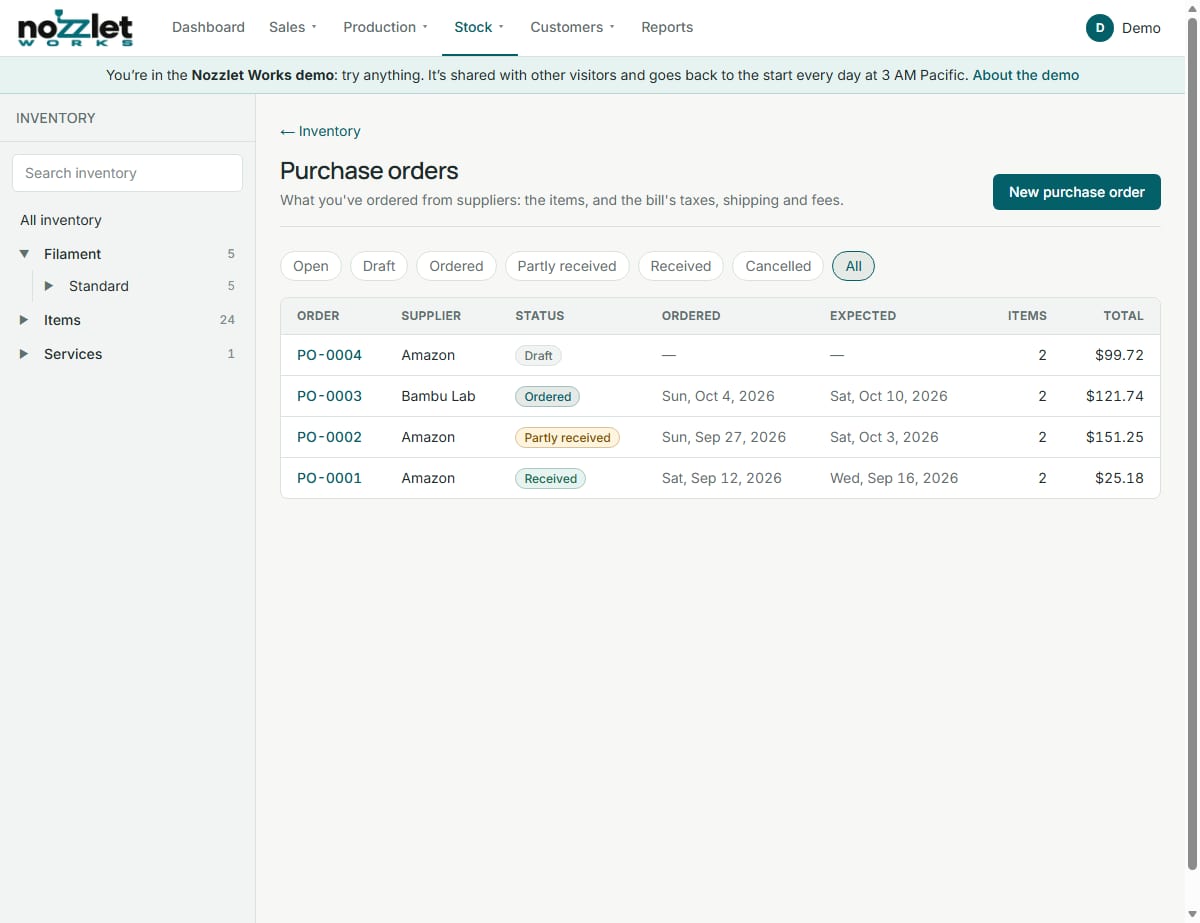Filter purchase orders by Open
Image resolution: width=1200 pixels, height=923 pixels.
point(311,266)
